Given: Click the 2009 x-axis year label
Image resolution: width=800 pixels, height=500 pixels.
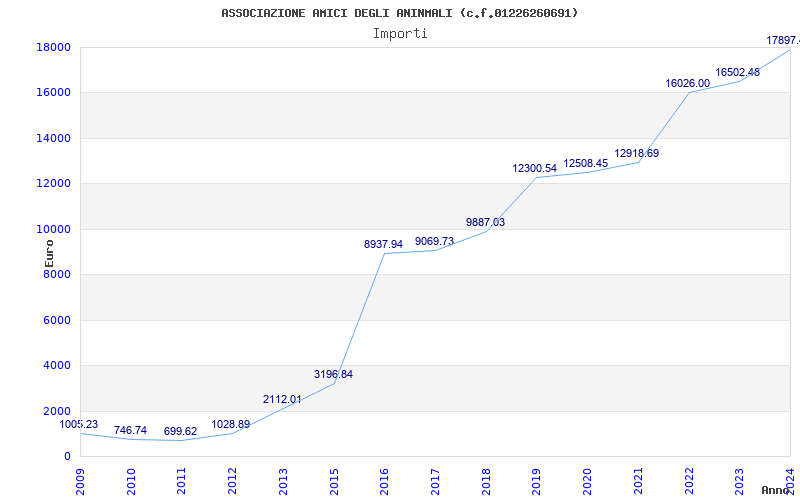Looking at the screenshot, I should 80,482.
